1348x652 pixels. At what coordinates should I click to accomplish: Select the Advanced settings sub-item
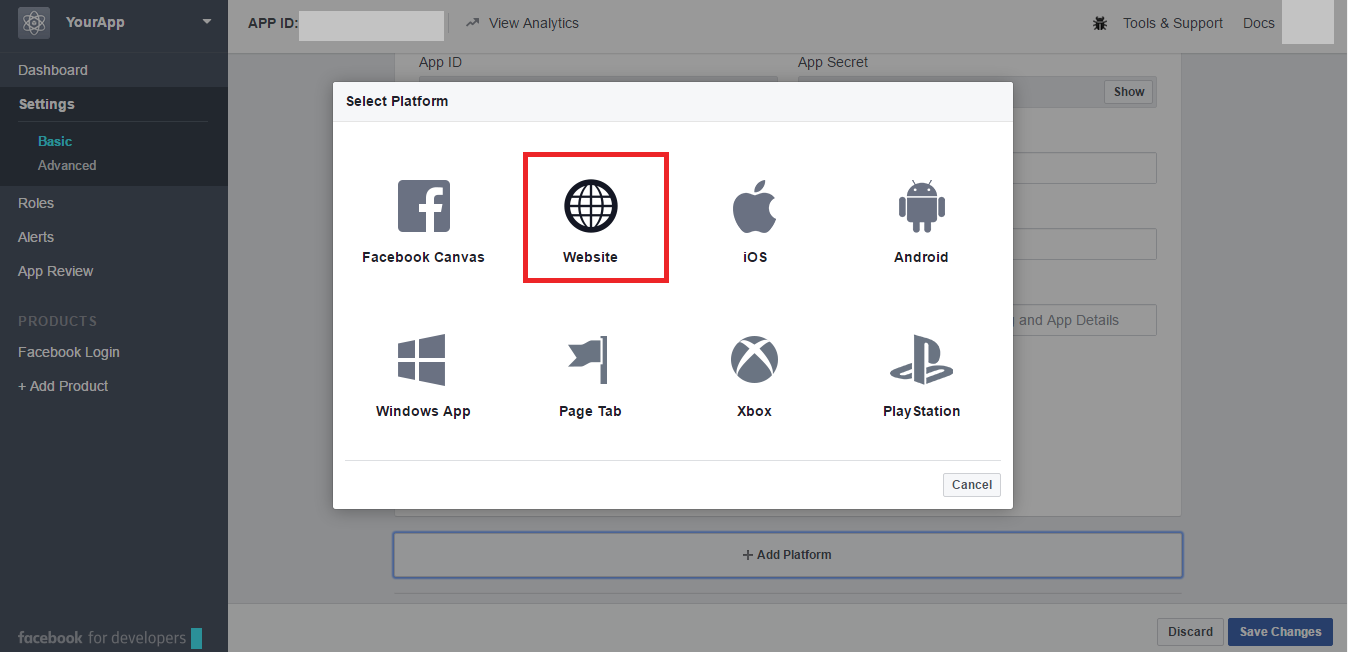pyautogui.click(x=67, y=165)
